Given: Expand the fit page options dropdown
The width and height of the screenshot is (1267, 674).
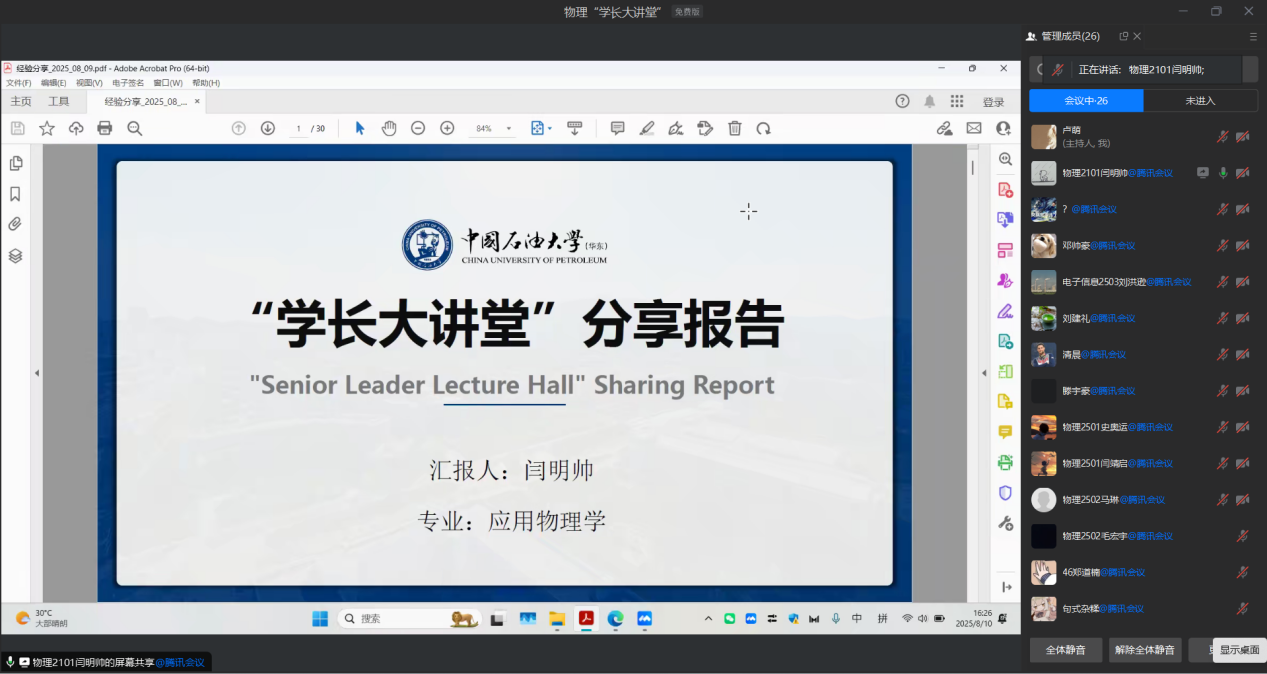Looking at the screenshot, I should point(550,129).
